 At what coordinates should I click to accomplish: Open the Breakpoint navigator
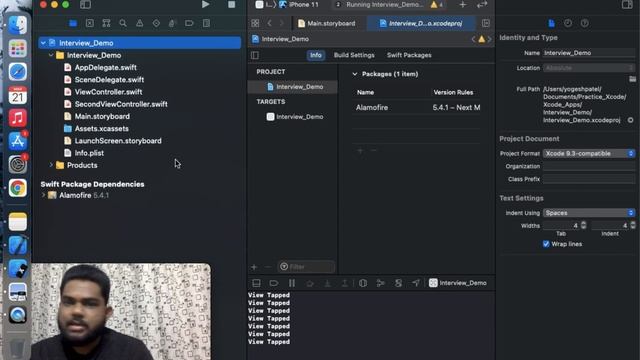point(189,23)
